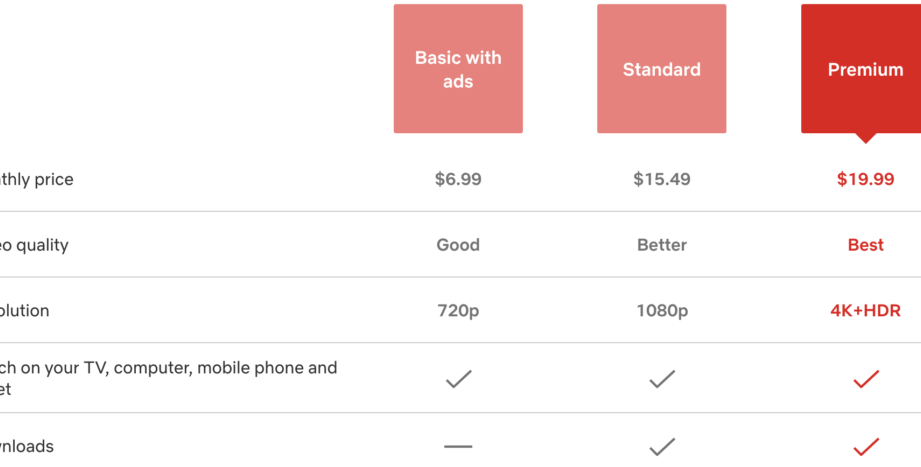Click the 1080p resolution value
Viewport: 921px width, 467px height.
(x=662, y=311)
